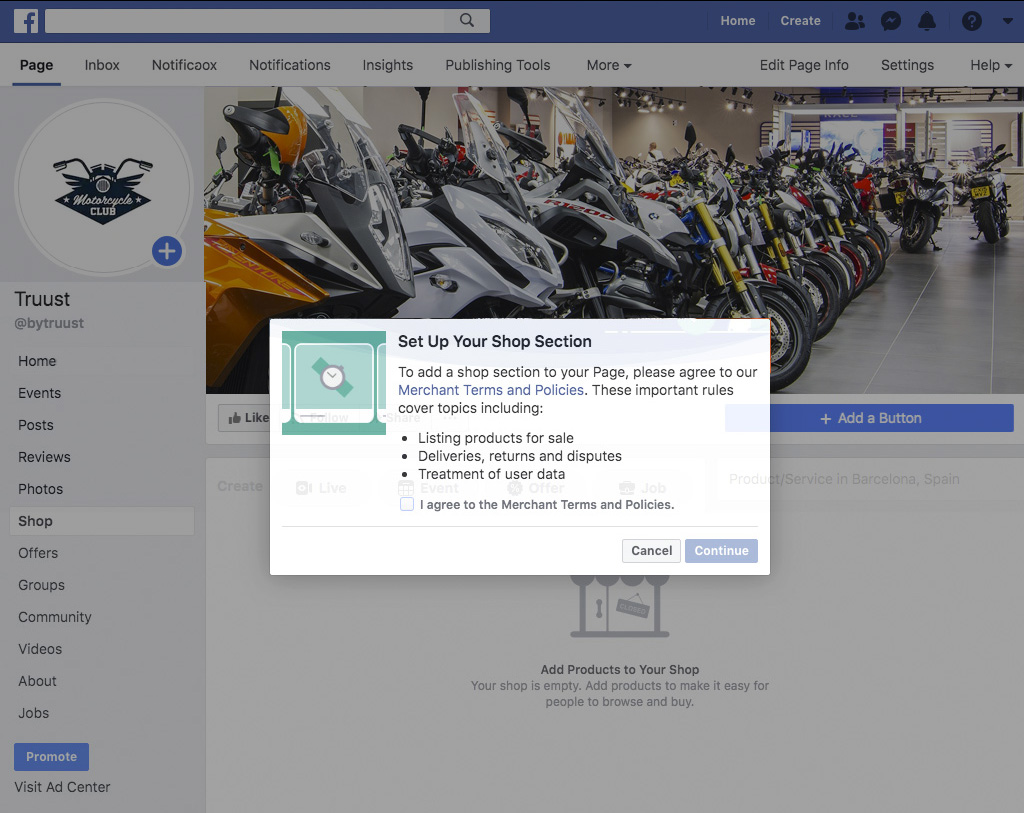Click the Facebook logo icon
This screenshot has width=1024, height=813.
coord(26,21)
